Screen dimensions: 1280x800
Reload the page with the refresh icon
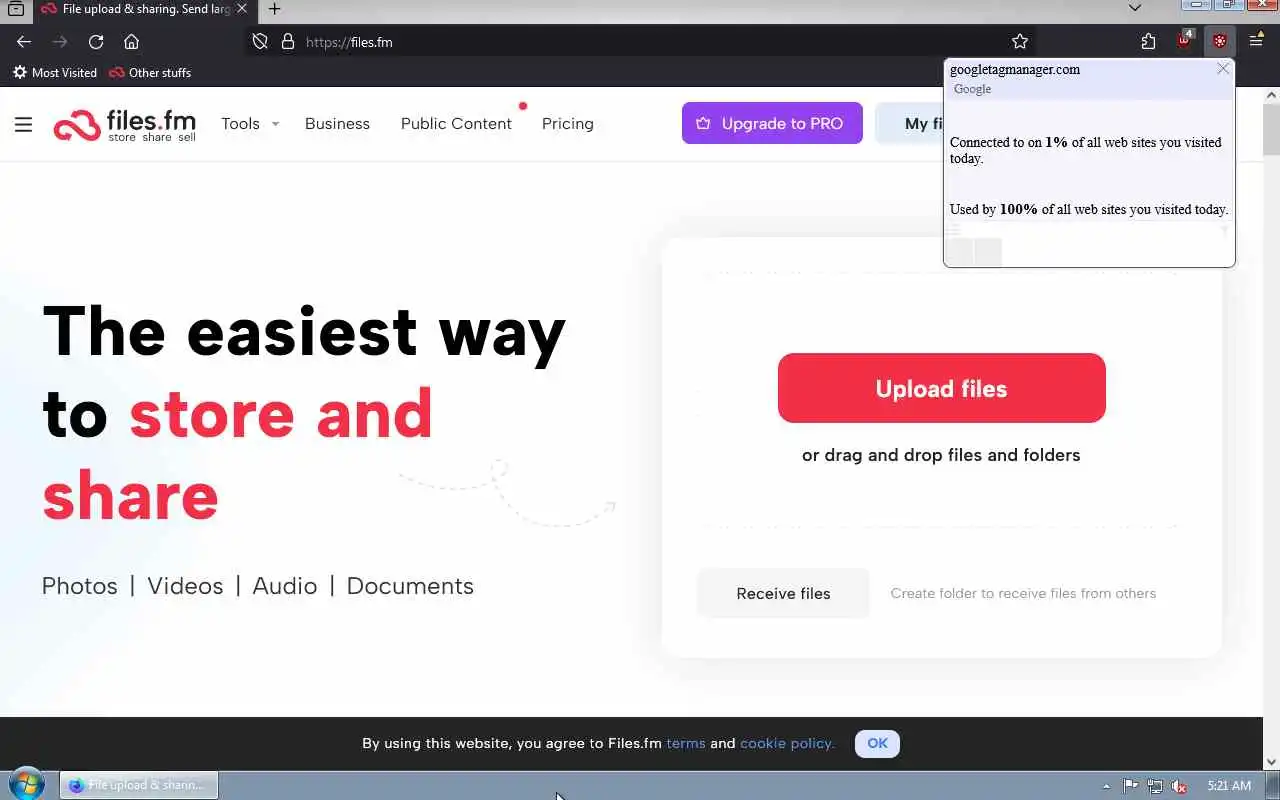tap(96, 42)
